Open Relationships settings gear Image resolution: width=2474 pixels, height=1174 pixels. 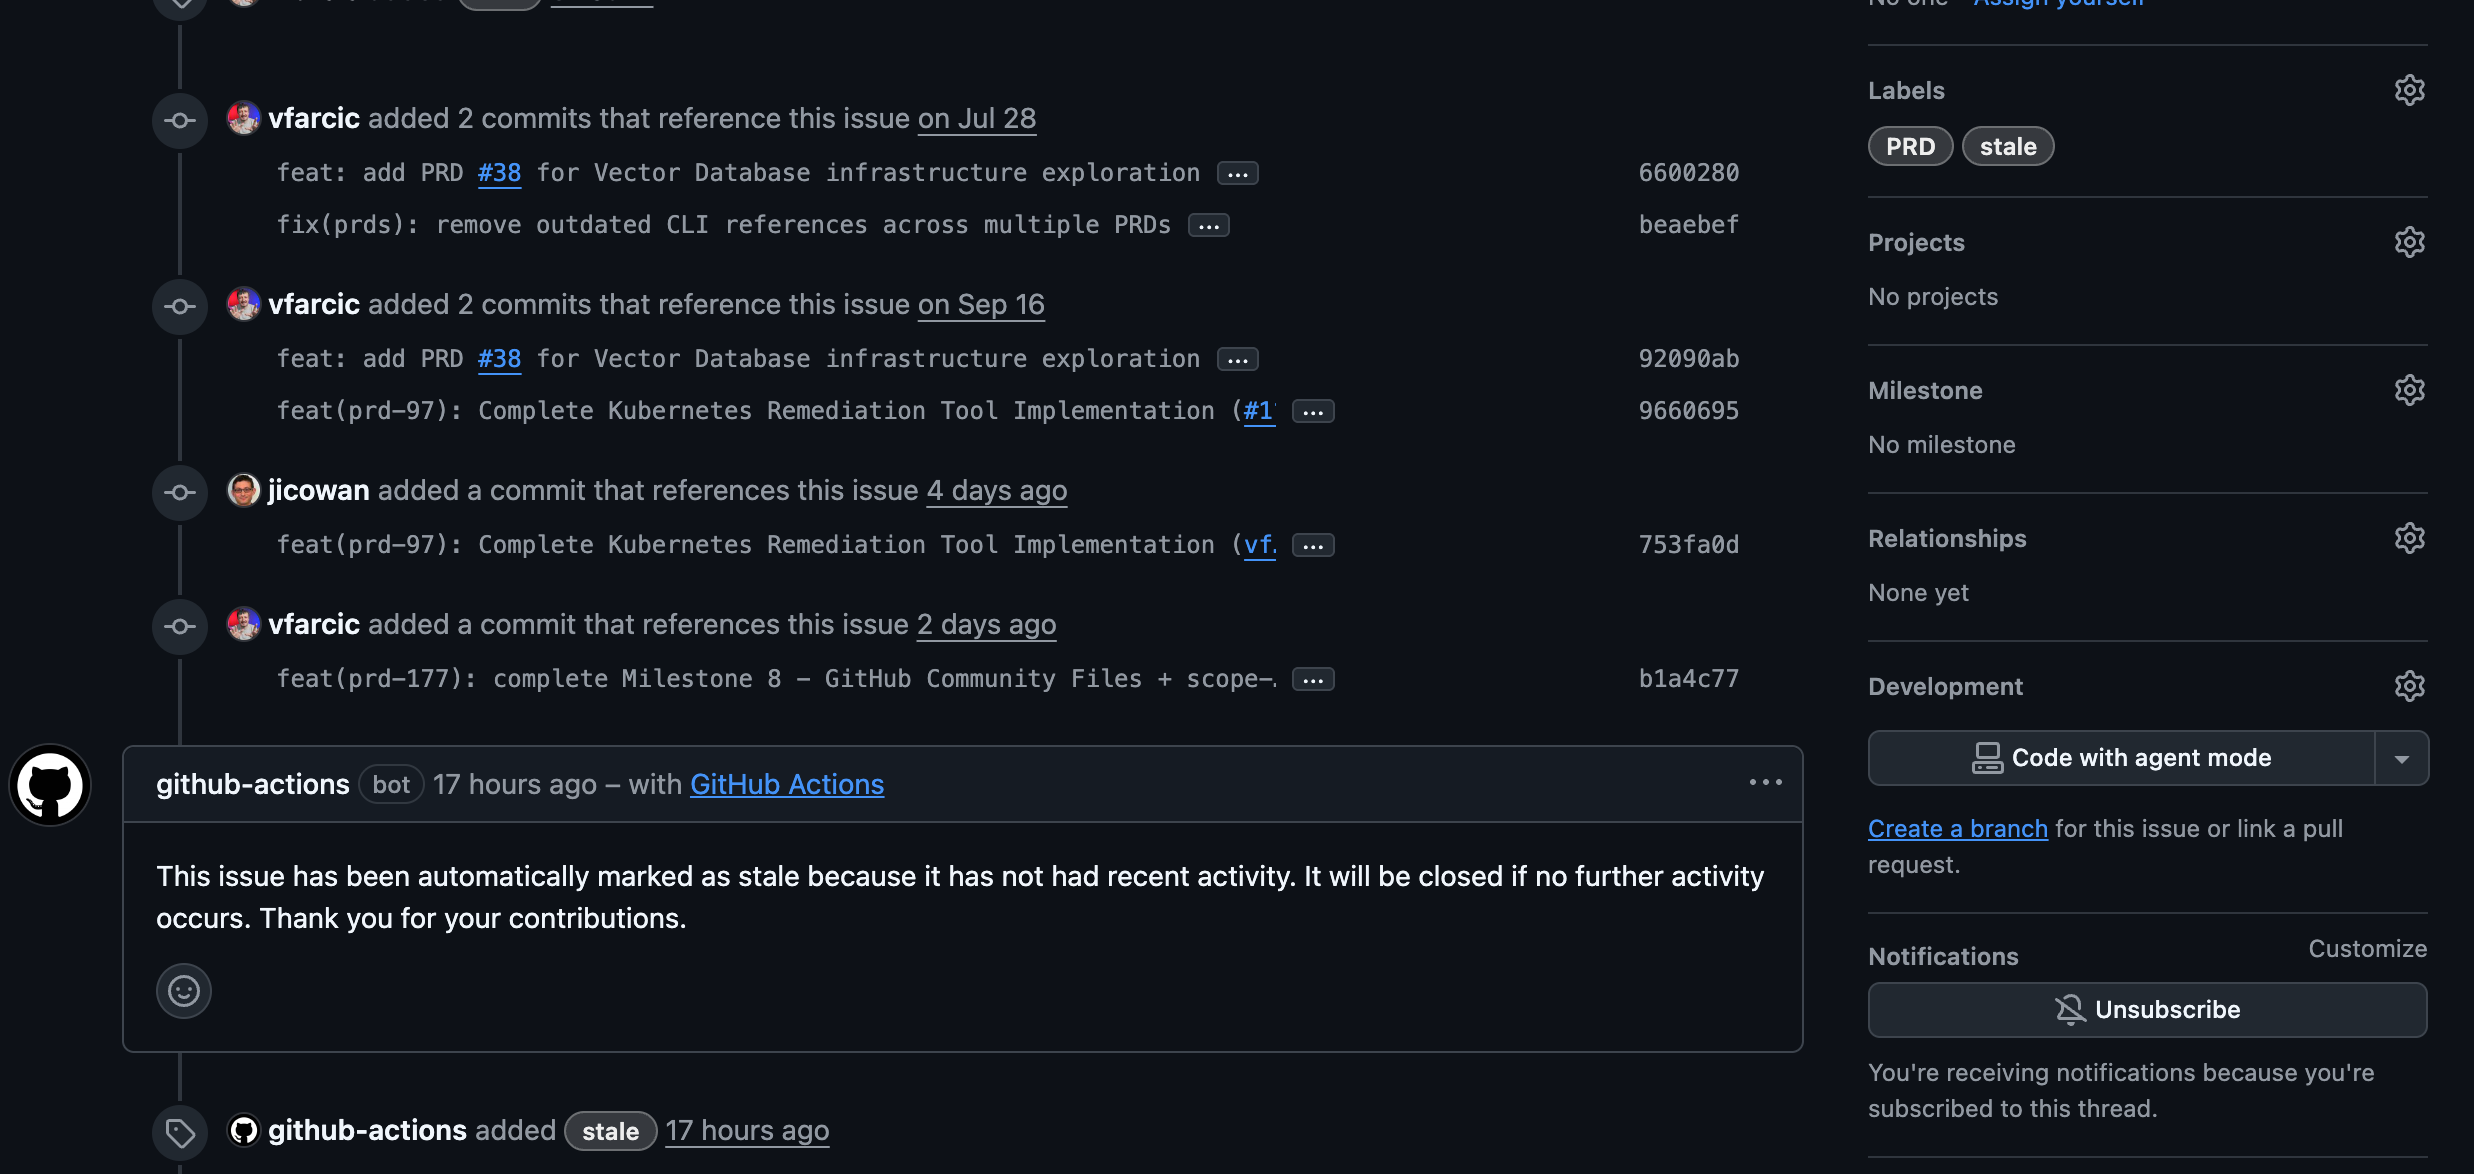point(2409,539)
